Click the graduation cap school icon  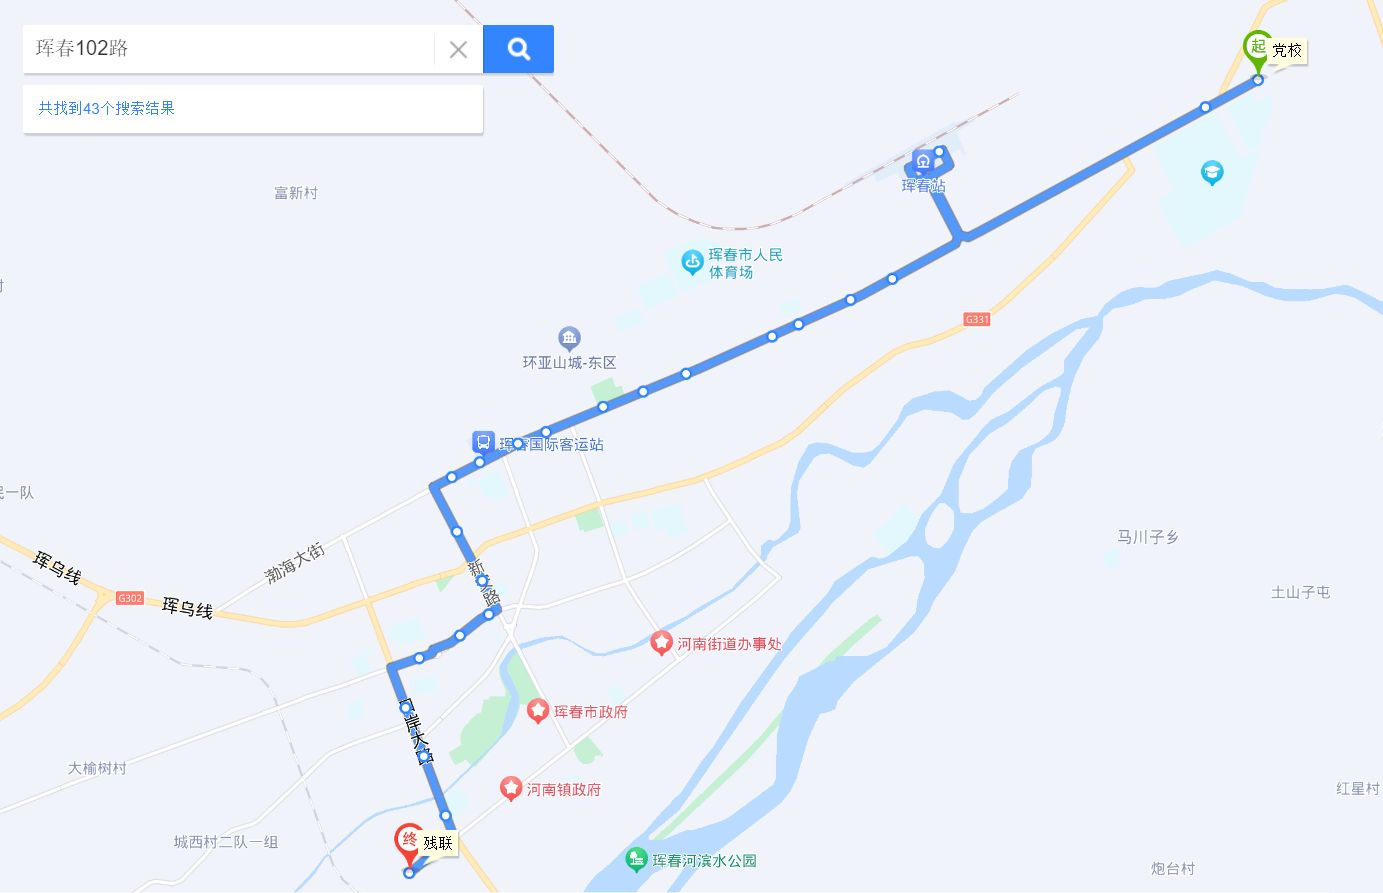(x=1212, y=174)
